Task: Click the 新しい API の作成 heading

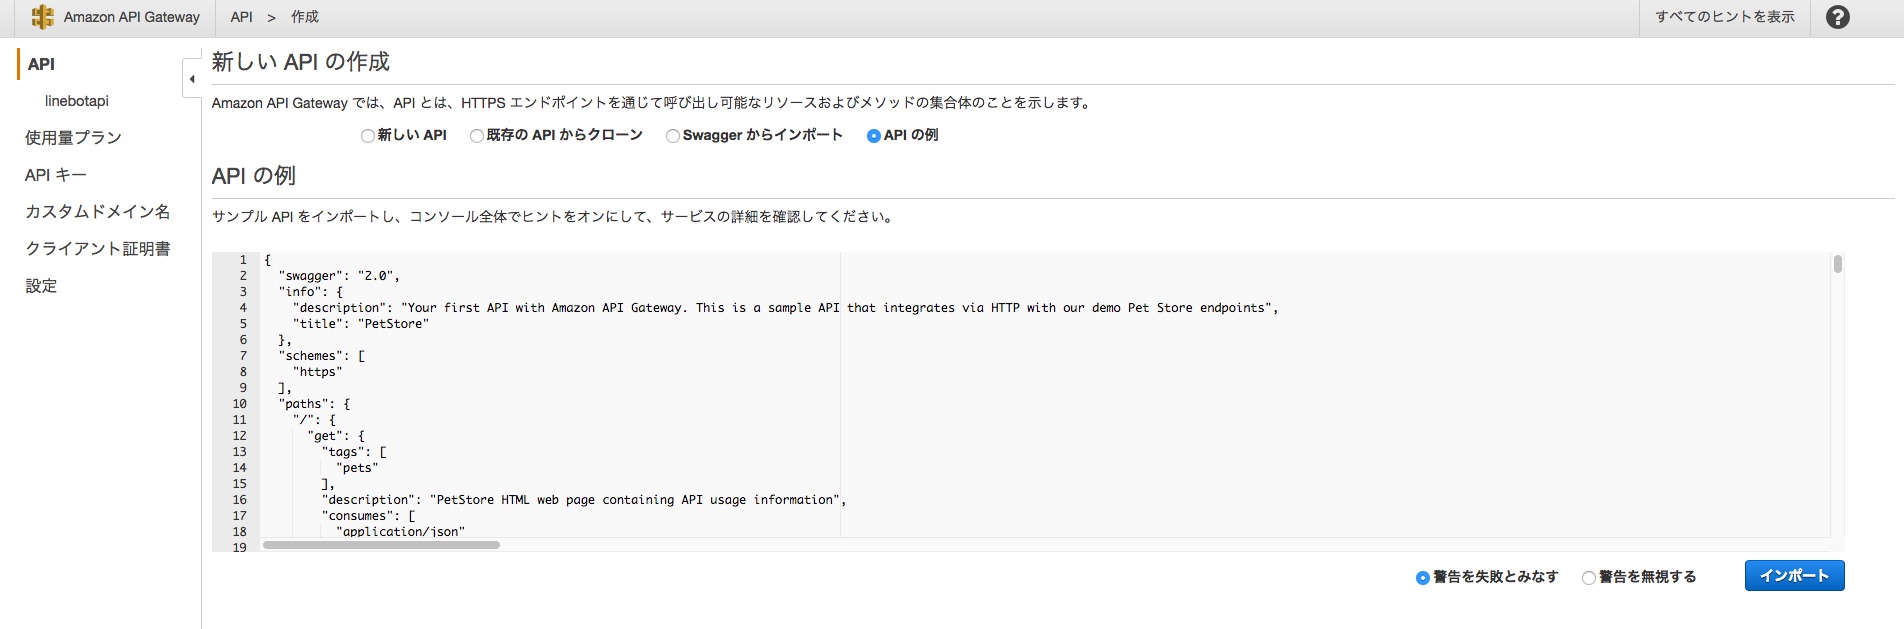Action: coord(301,62)
